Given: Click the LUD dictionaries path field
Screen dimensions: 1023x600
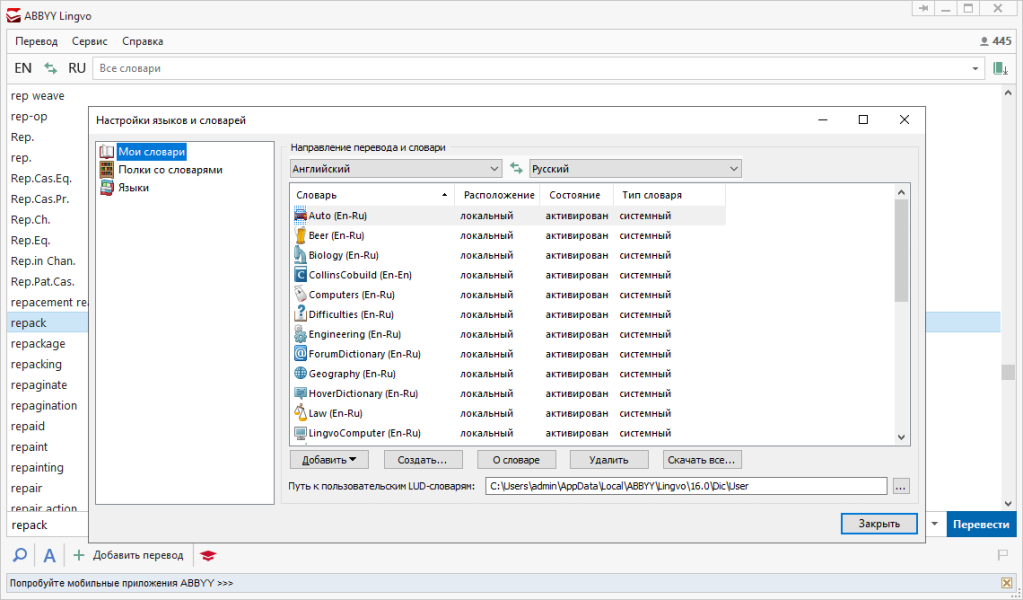Looking at the screenshot, I should pos(686,486).
